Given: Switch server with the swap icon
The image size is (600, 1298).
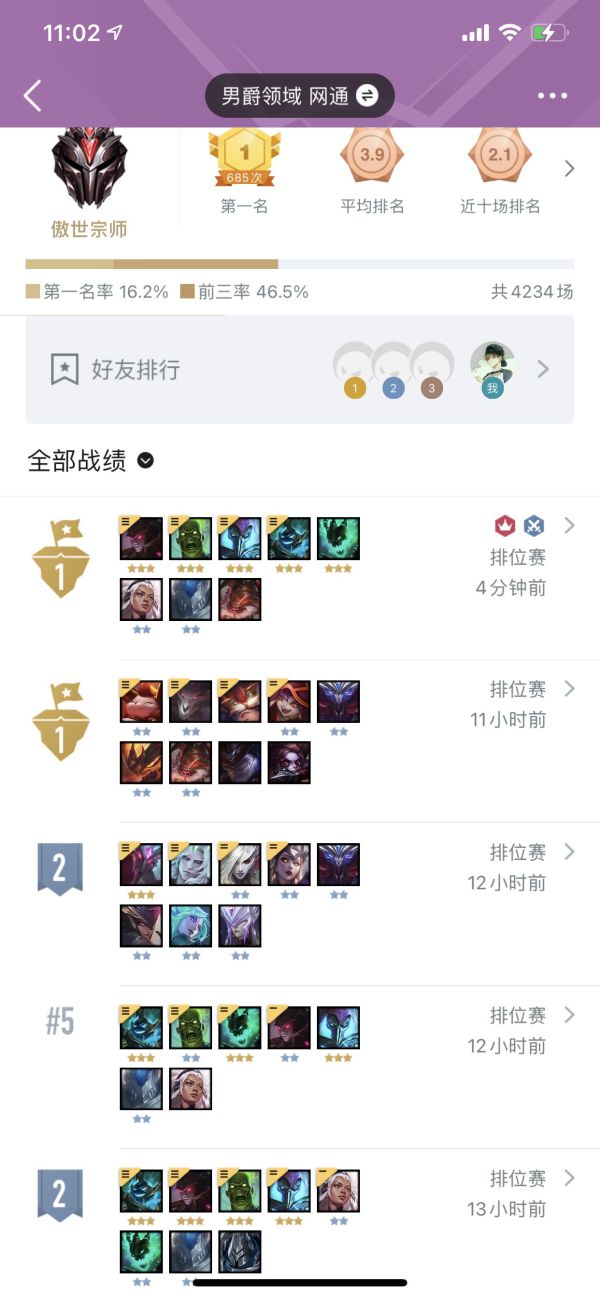Looking at the screenshot, I should pyautogui.click(x=367, y=96).
